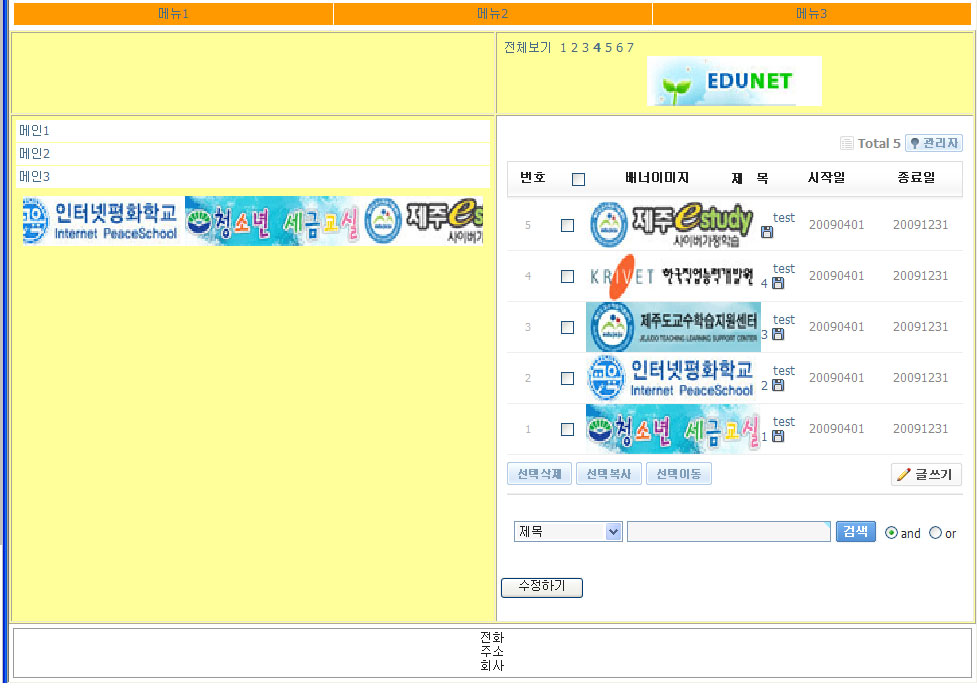Click the EDUNET banner logo

pos(734,81)
